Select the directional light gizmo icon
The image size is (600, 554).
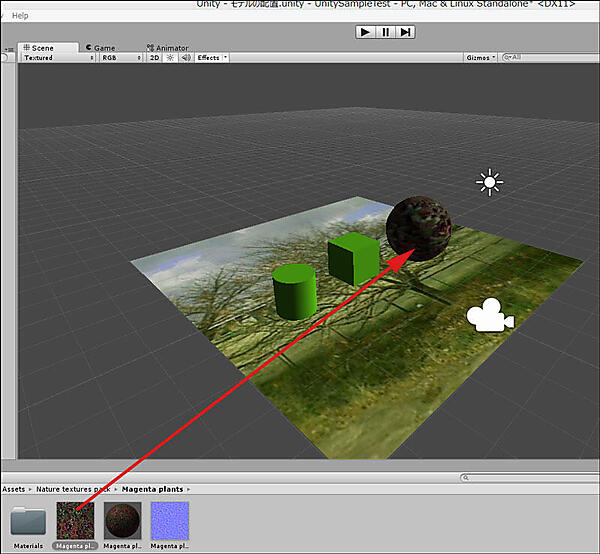pos(489,182)
